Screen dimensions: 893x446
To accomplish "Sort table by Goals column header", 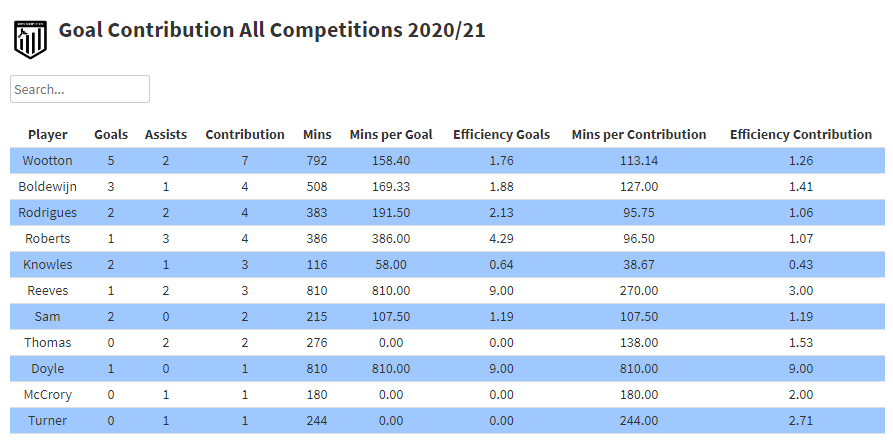I will pos(111,134).
